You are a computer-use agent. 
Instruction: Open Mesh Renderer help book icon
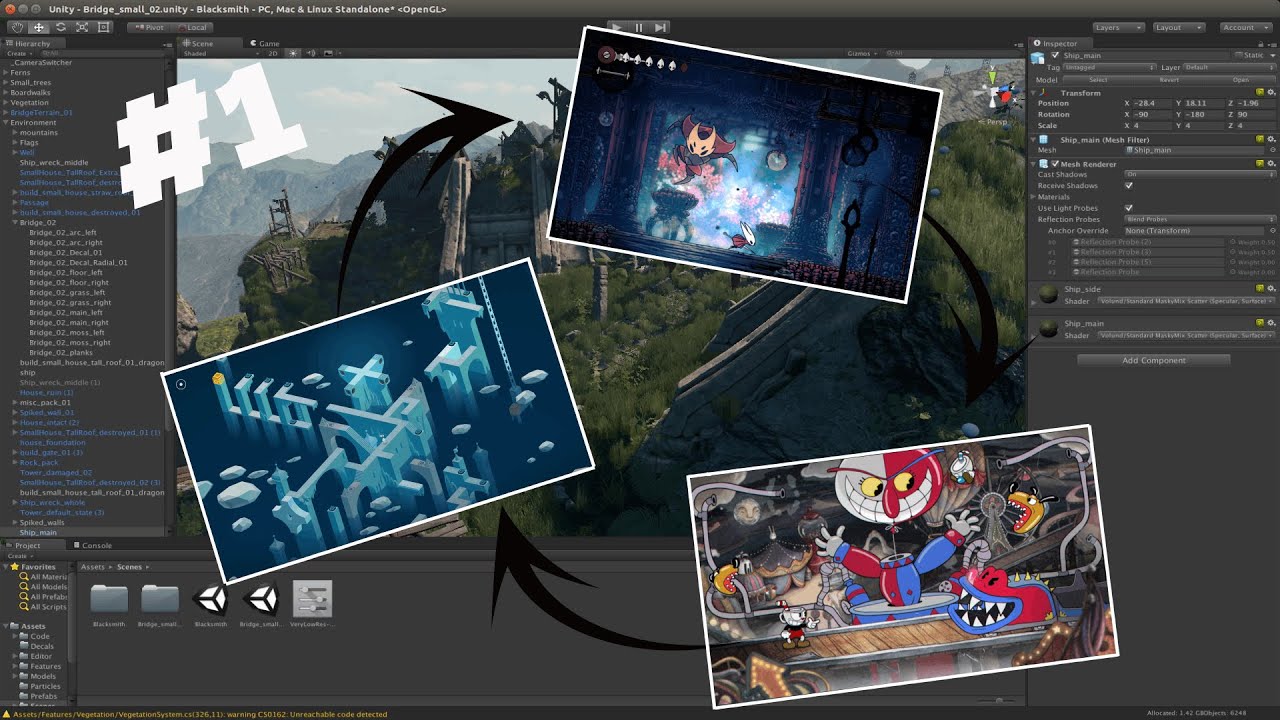(x=1260, y=163)
